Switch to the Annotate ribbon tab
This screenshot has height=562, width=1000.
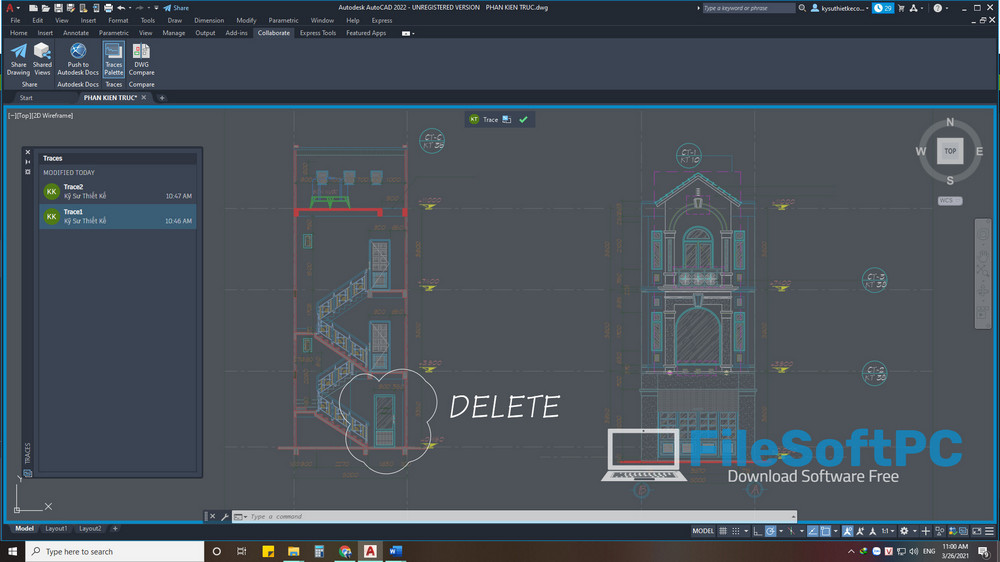click(x=76, y=33)
